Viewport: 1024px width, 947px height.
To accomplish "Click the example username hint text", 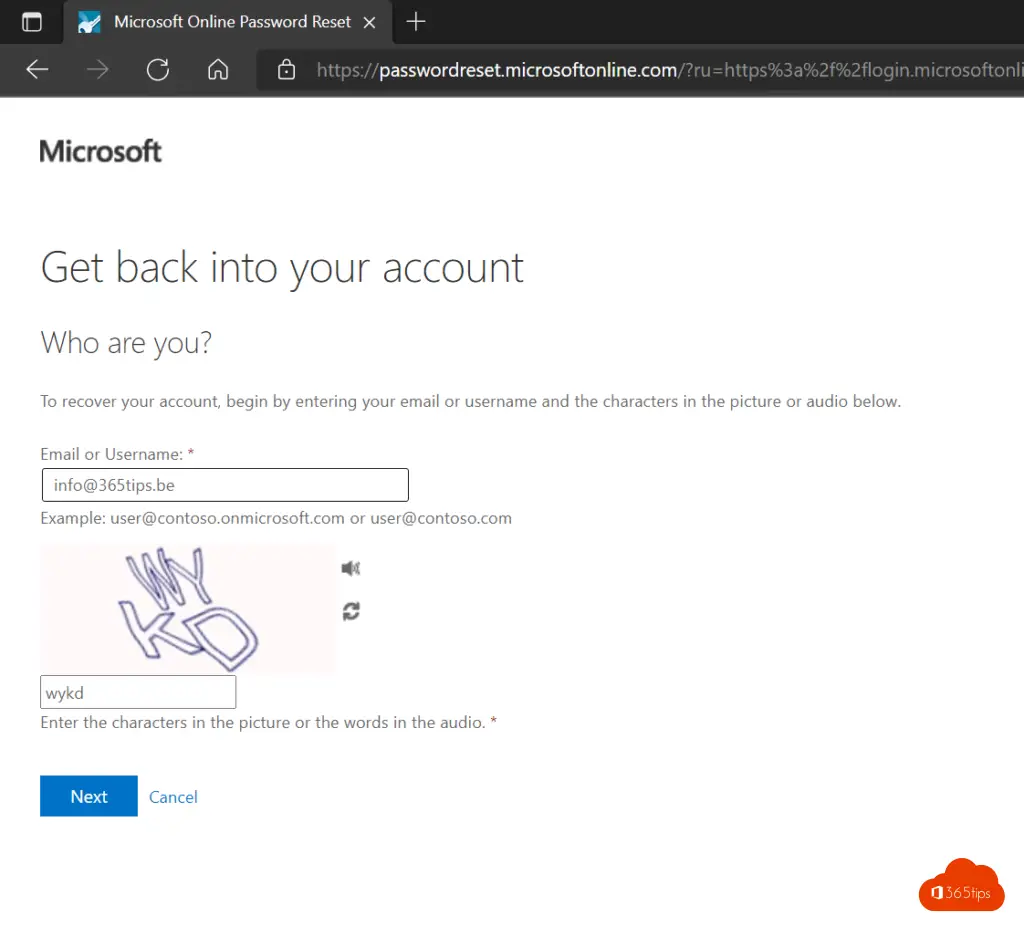I will click(x=276, y=519).
